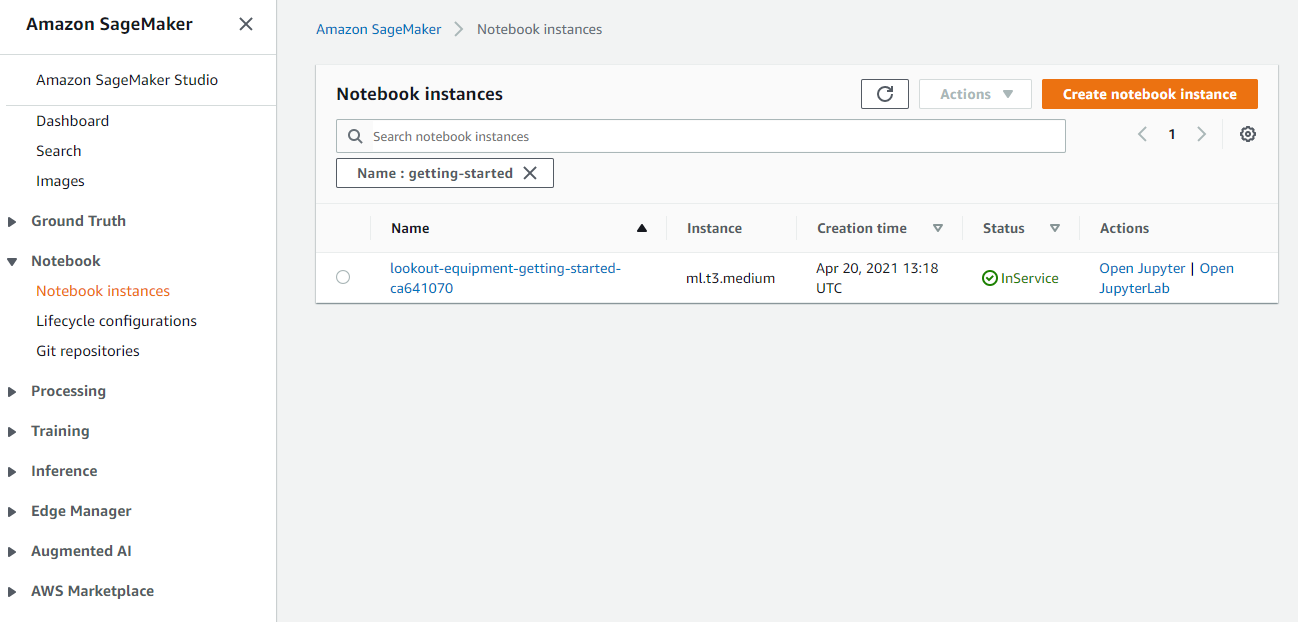Click the search magnifier icon
Viewport: 1298px width, 622px height.
(x=355, y=136)
